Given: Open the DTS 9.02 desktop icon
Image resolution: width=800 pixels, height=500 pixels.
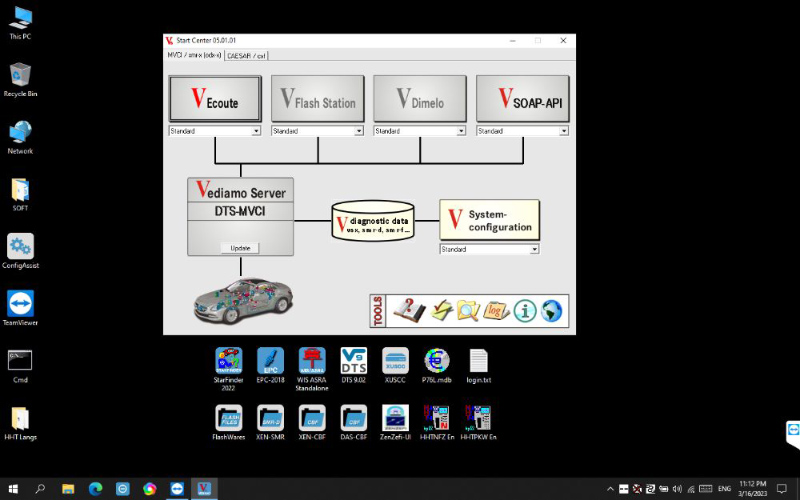Looking at the screenshot, I should coord(354,361).
